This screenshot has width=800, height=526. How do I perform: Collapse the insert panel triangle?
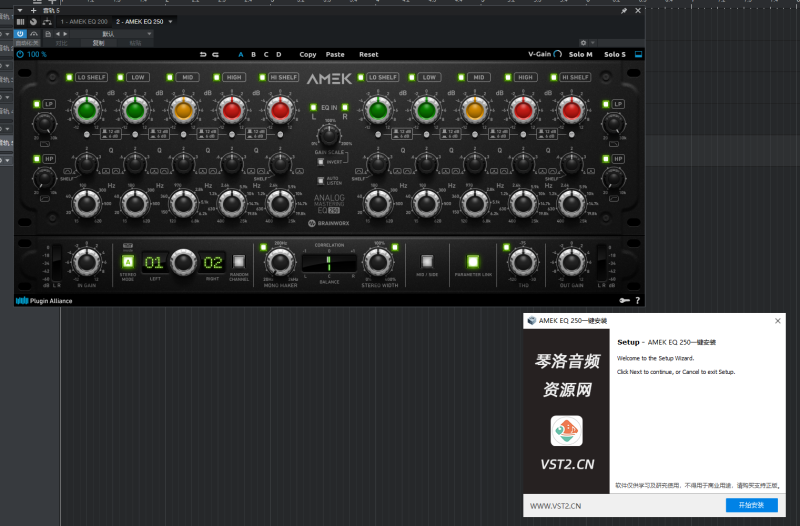20,10
